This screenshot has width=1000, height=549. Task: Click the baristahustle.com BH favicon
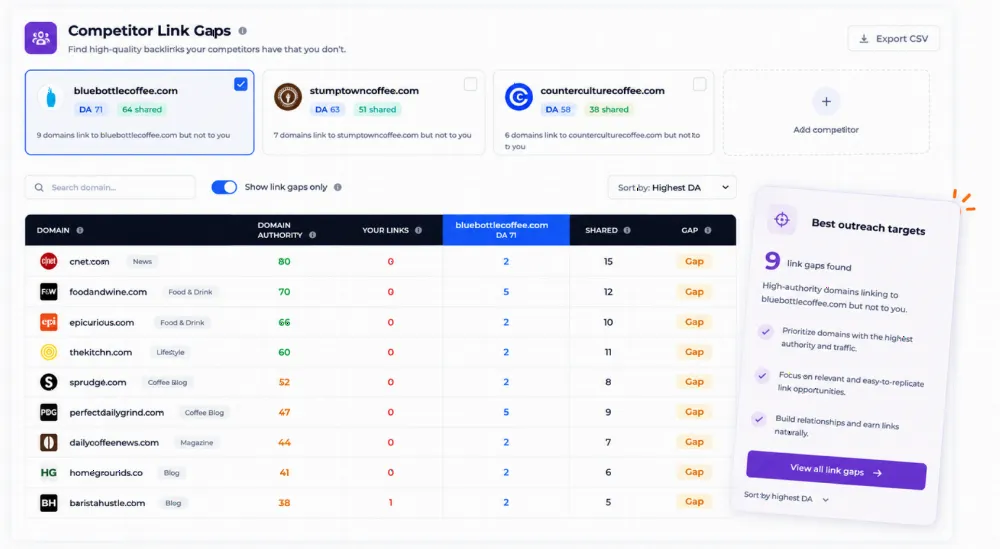(x=48, y=502)
